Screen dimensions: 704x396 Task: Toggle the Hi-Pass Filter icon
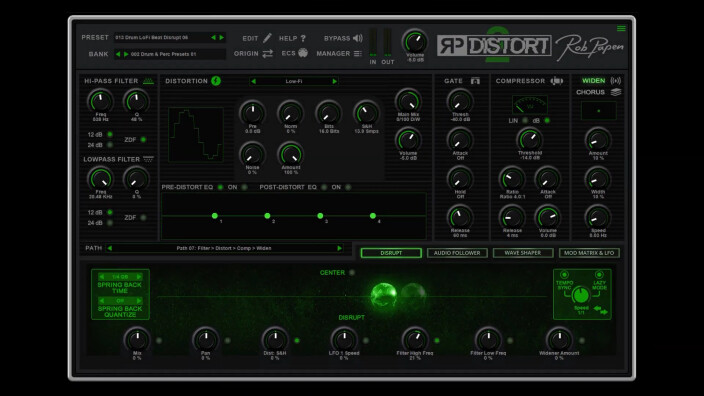(x=148, y=81)
